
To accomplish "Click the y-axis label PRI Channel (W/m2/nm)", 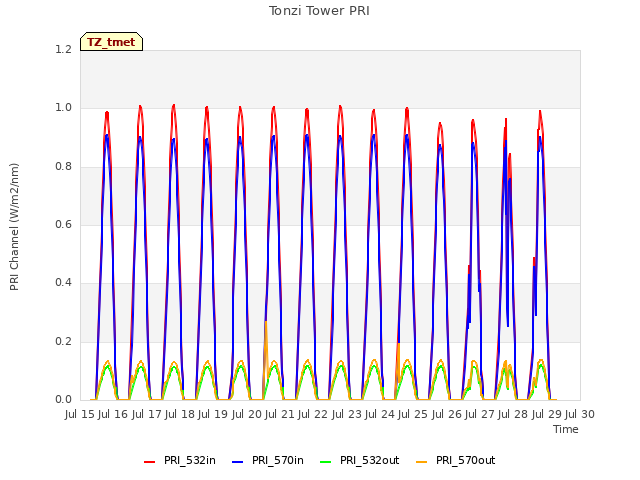I will point(14,227).
